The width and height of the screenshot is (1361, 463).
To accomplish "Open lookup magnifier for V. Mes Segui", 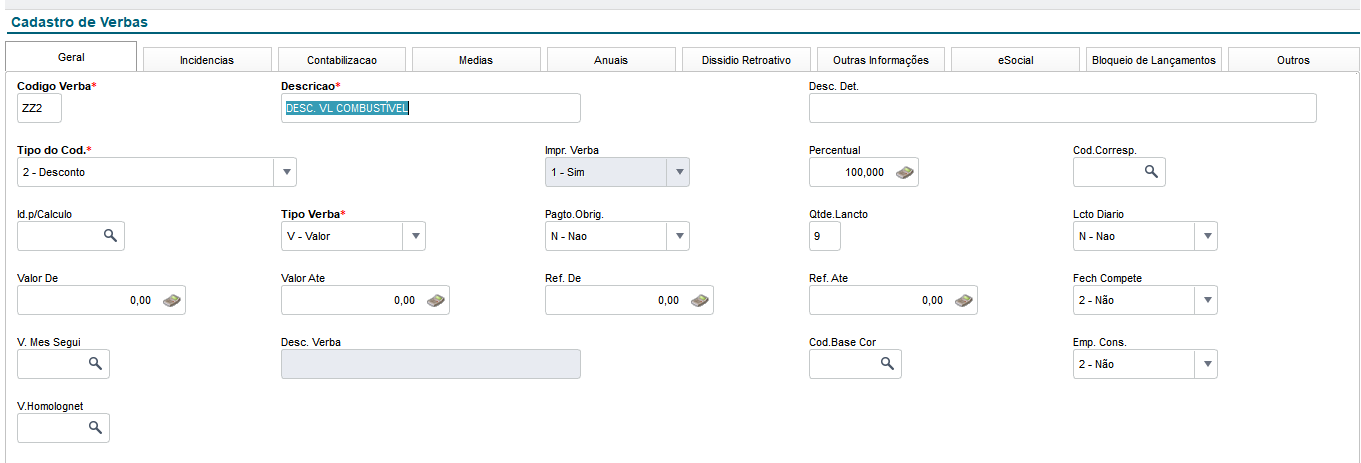I will [95, 364].
